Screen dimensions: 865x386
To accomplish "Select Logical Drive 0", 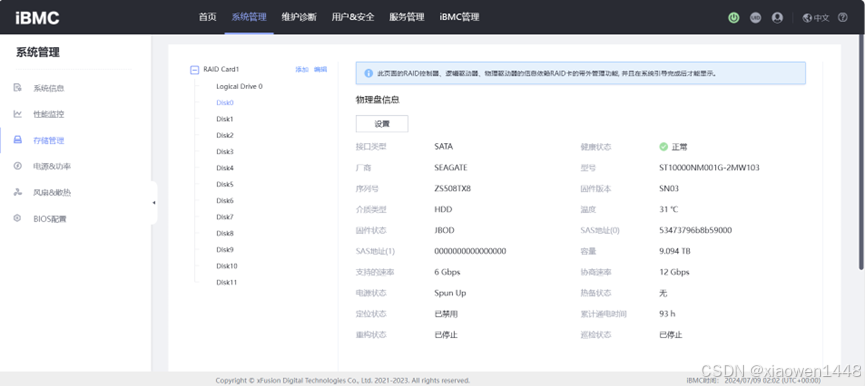I will (239, 87).
